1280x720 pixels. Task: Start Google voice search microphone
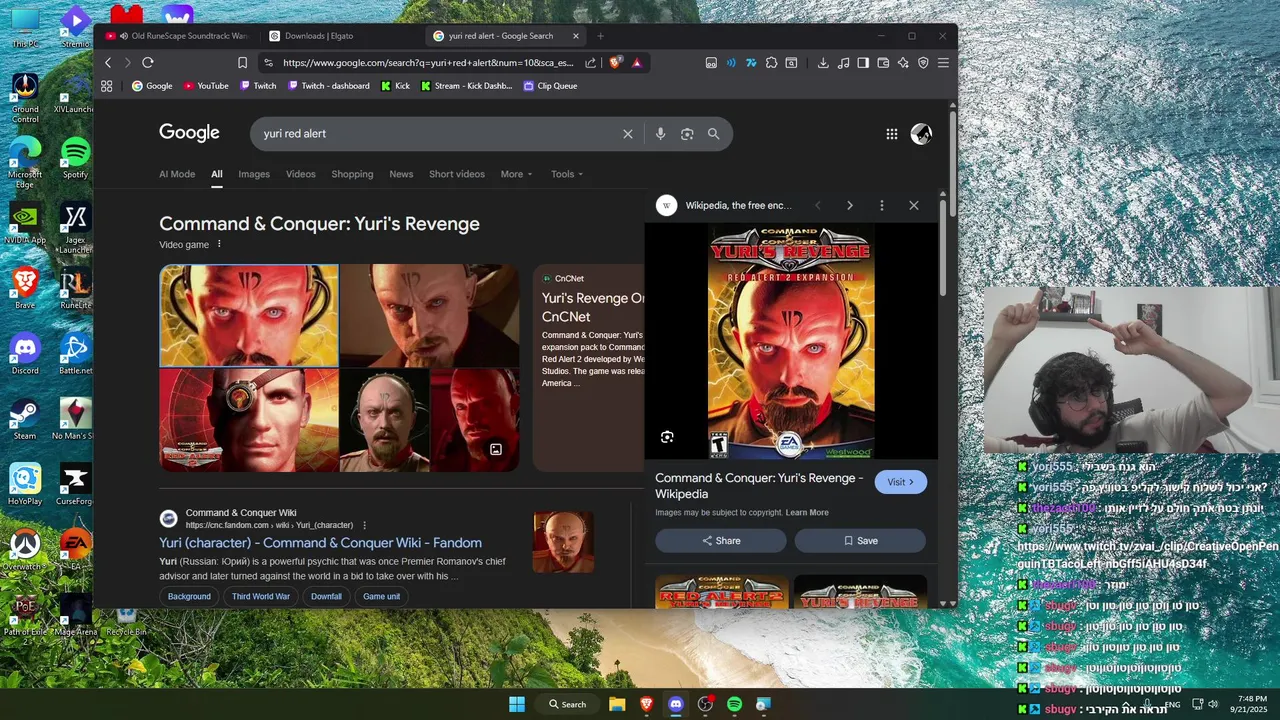click(660, 134)
